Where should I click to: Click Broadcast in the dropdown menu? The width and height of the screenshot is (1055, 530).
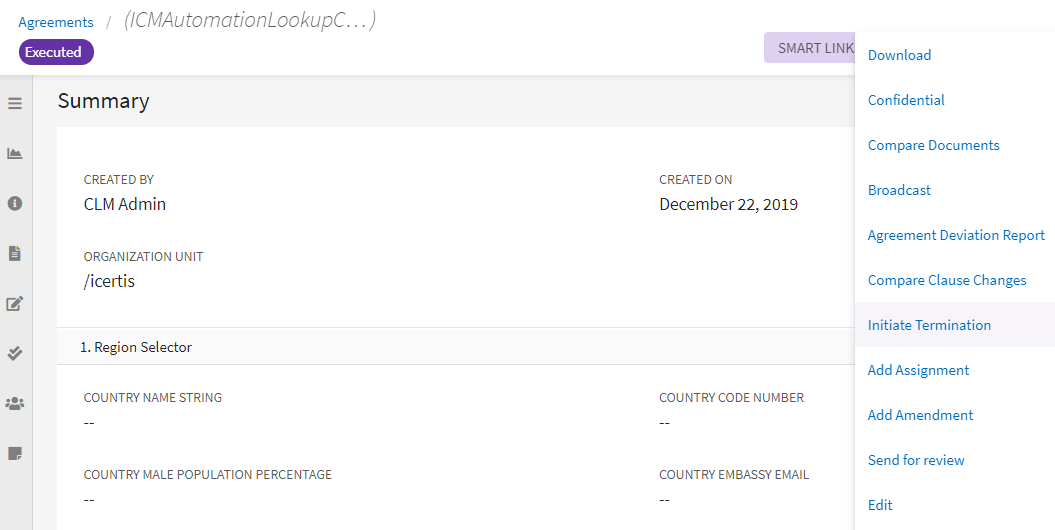point(899,190)
